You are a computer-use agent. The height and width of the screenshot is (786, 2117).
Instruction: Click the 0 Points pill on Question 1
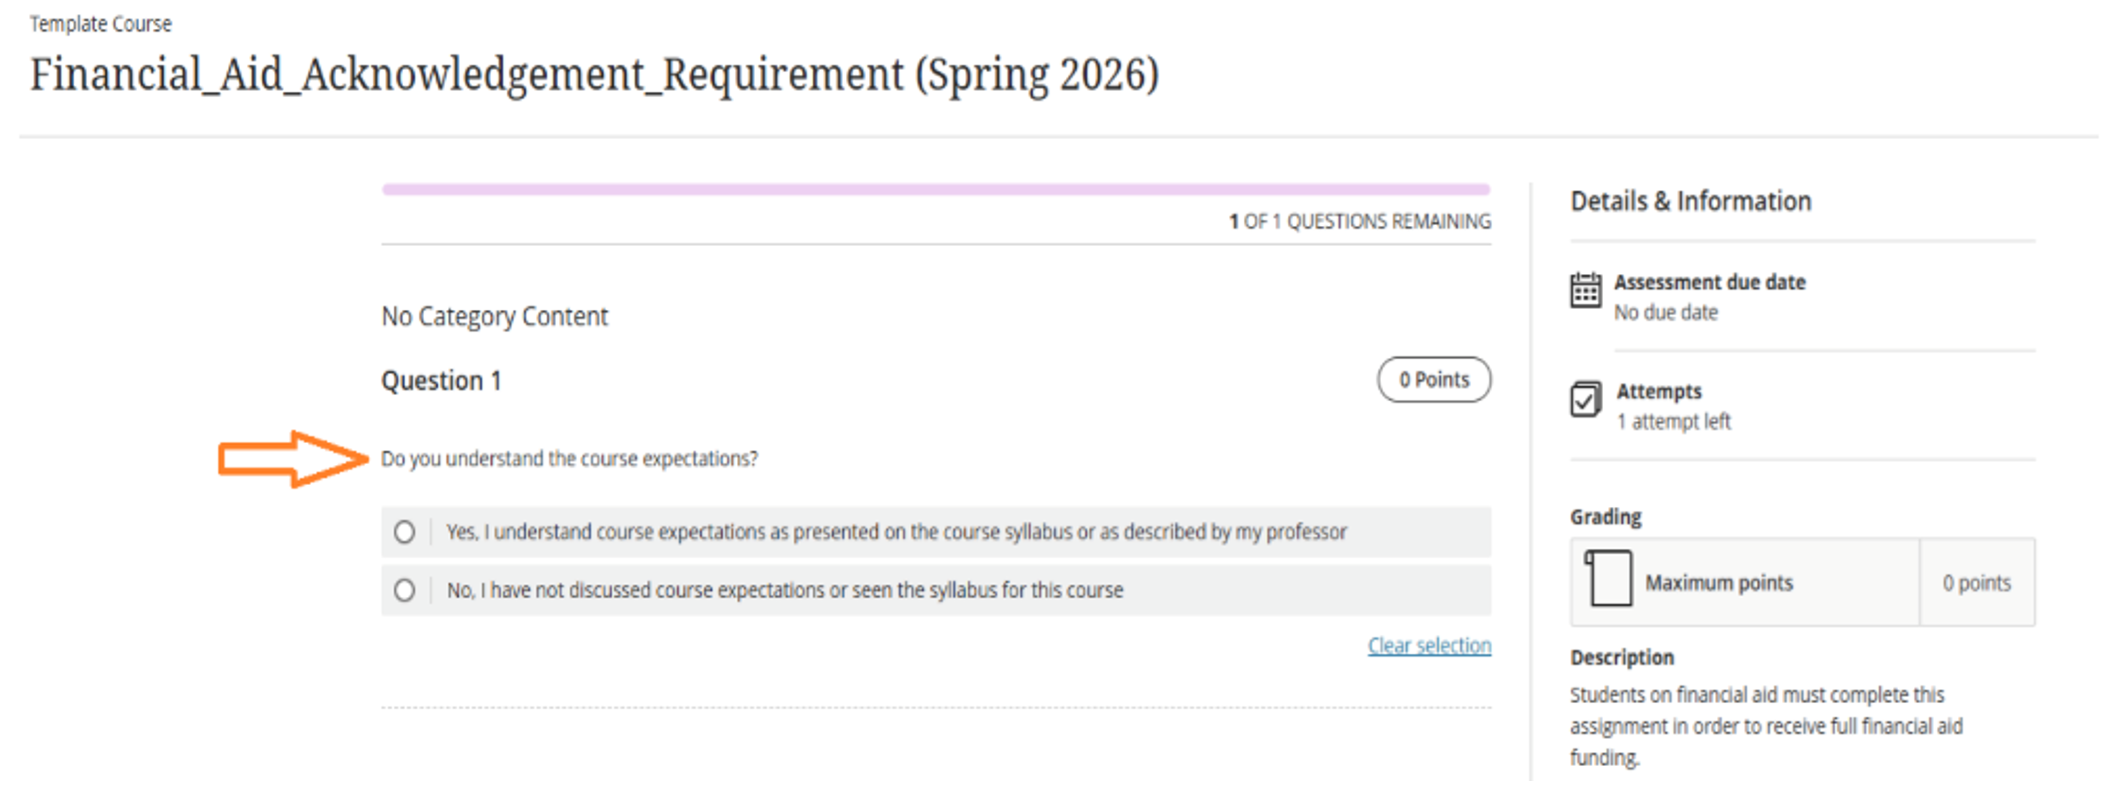(1434, 379)
